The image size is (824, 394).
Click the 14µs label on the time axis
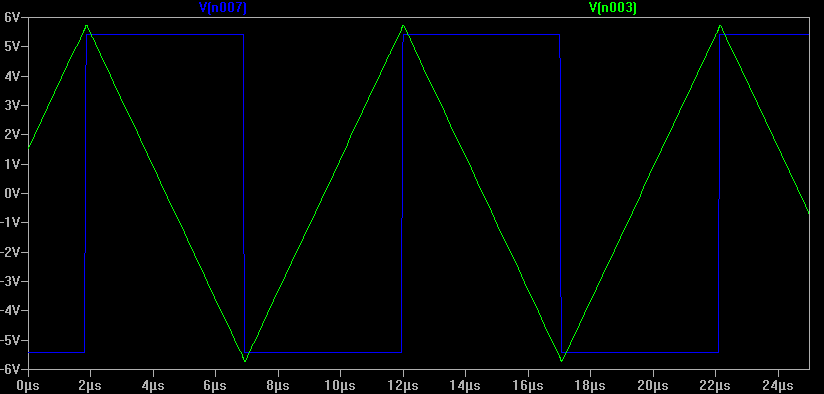point(465,387)
